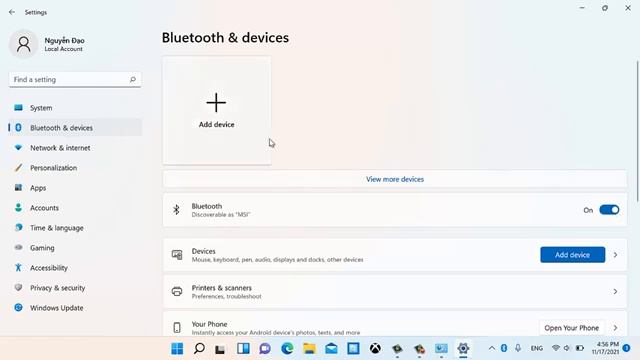The height and width of the screenshot is (360, 640).
Task: Click the ENG language indicator
Action: [537, 348]
